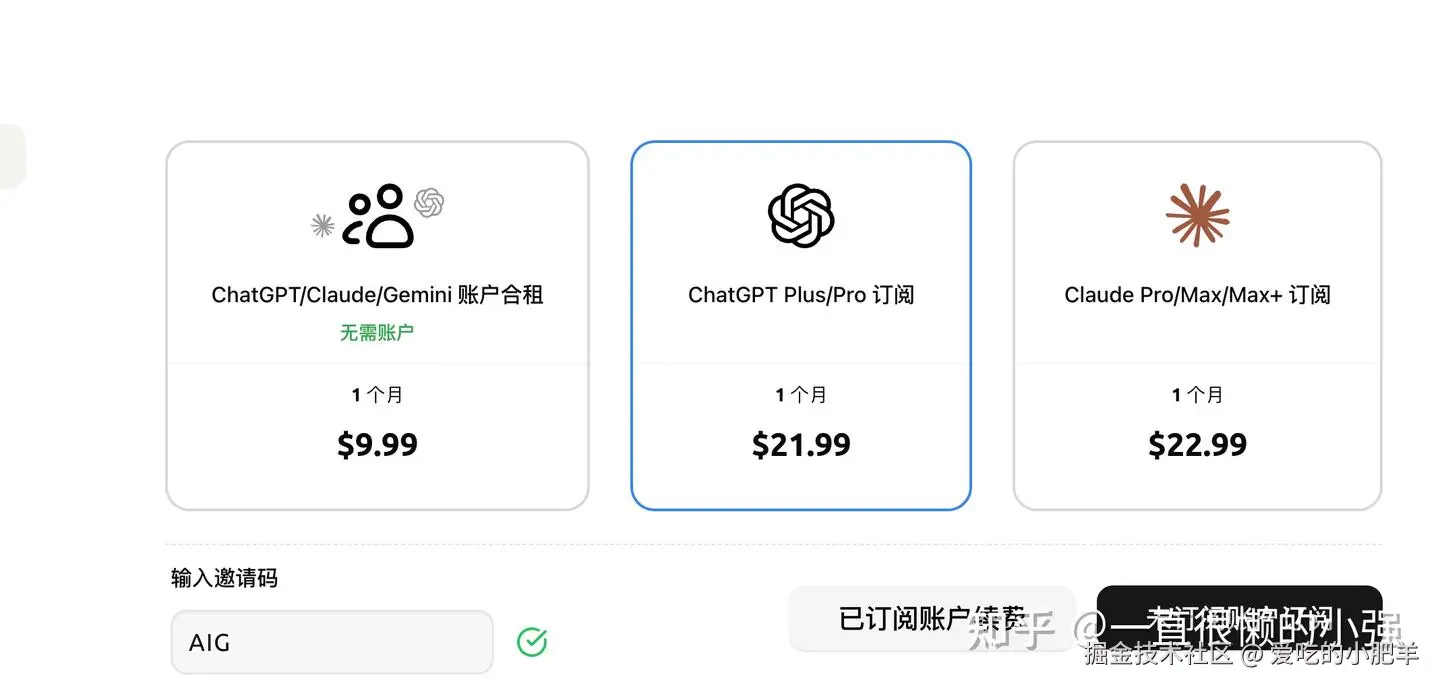Select the ChatGPT Plus/Pro 订阅 plan title
The image size is (1440, 688).
(801, 295)
